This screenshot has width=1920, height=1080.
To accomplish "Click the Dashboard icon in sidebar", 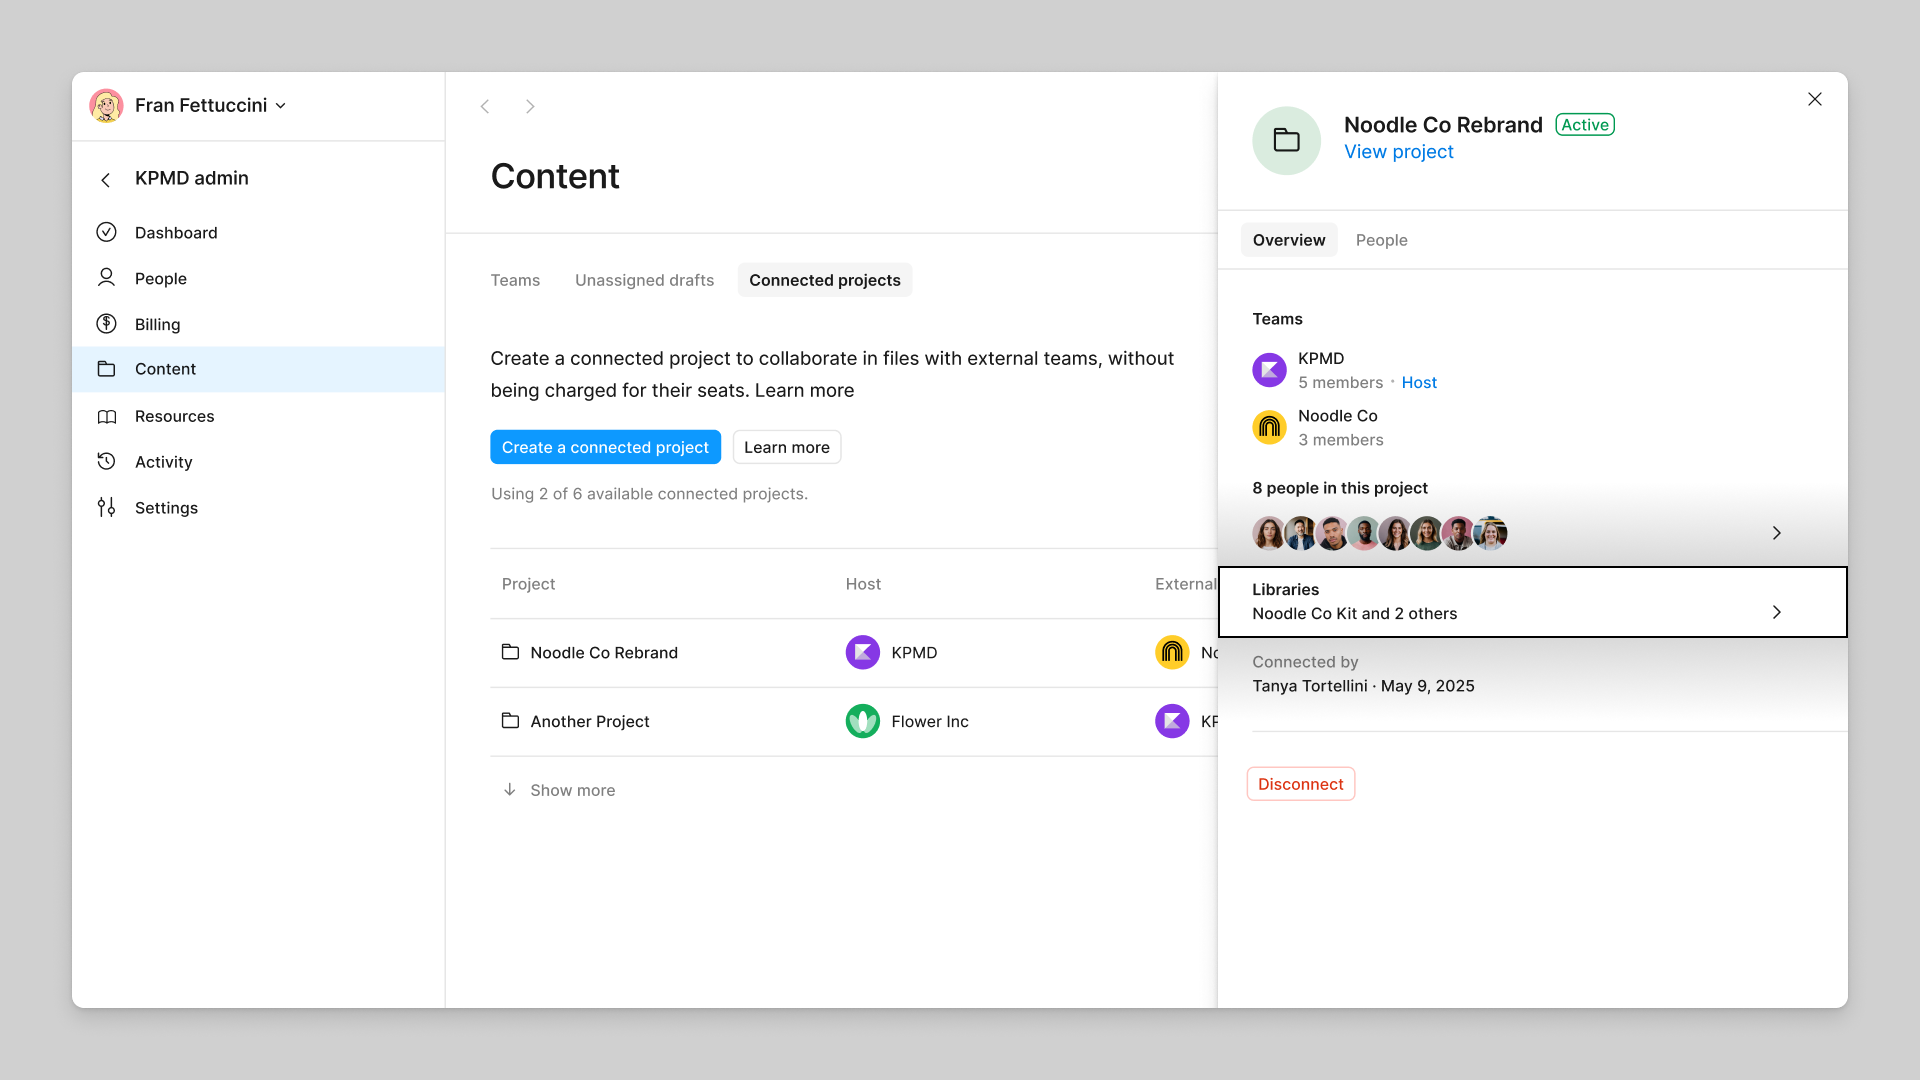I will (x=108, y=232).
